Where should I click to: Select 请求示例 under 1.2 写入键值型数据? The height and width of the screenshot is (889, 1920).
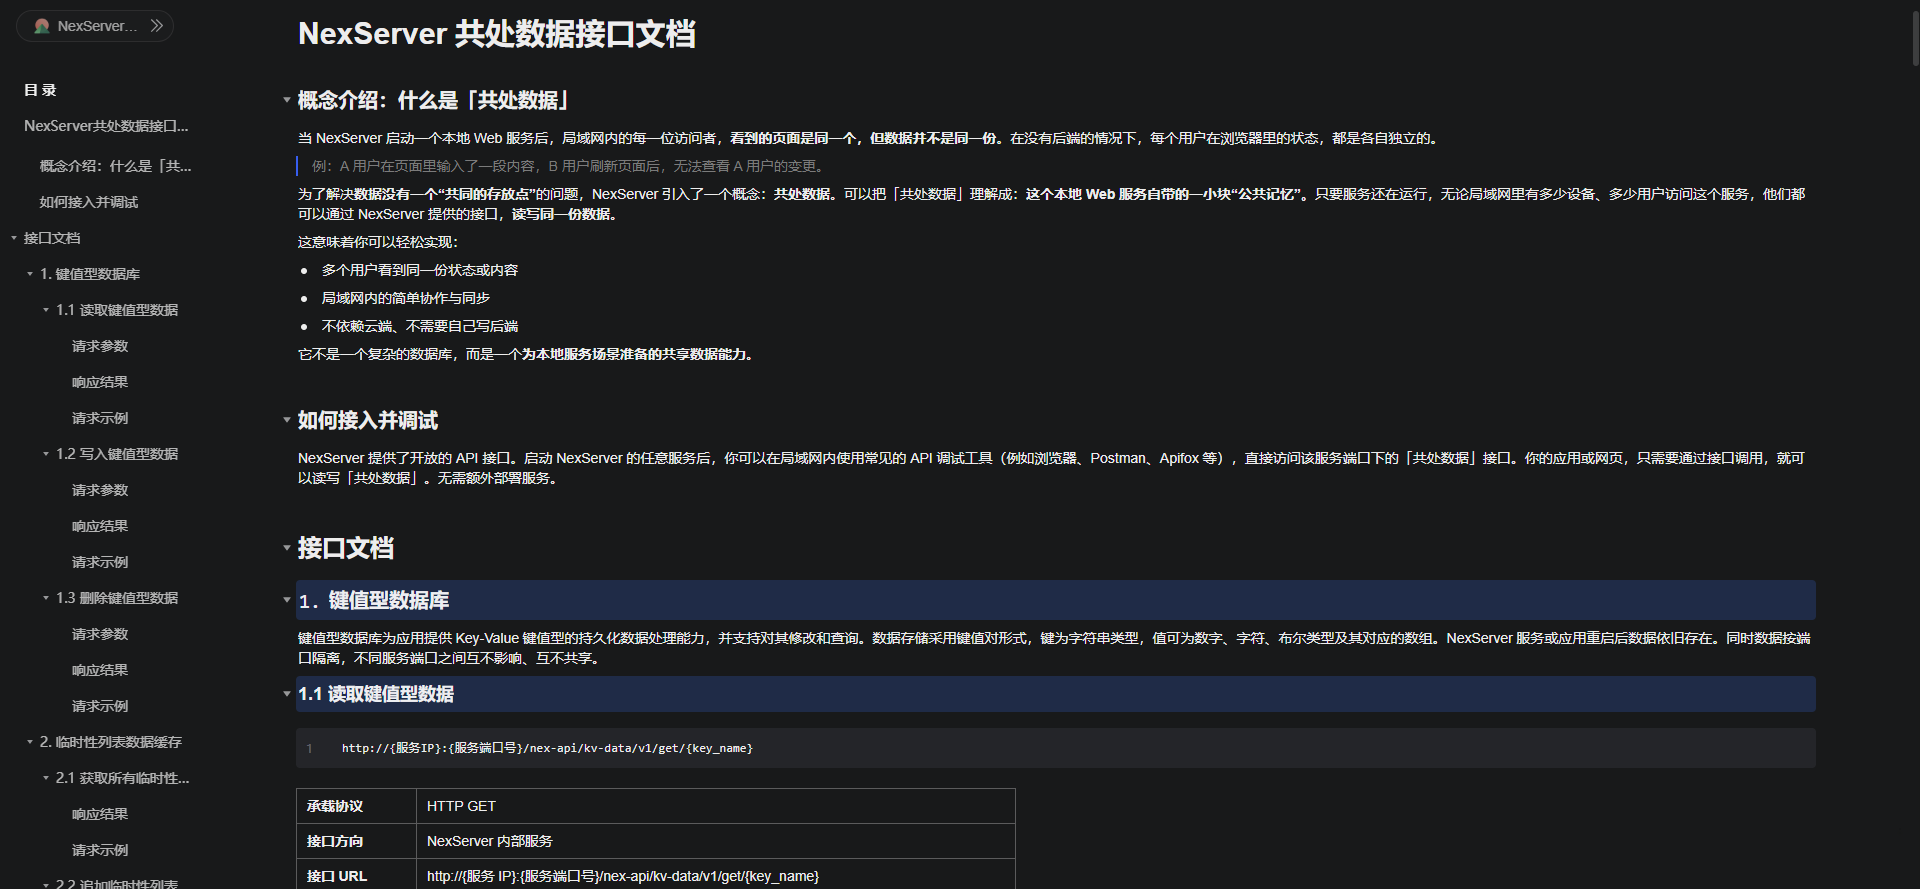(100, 562)
